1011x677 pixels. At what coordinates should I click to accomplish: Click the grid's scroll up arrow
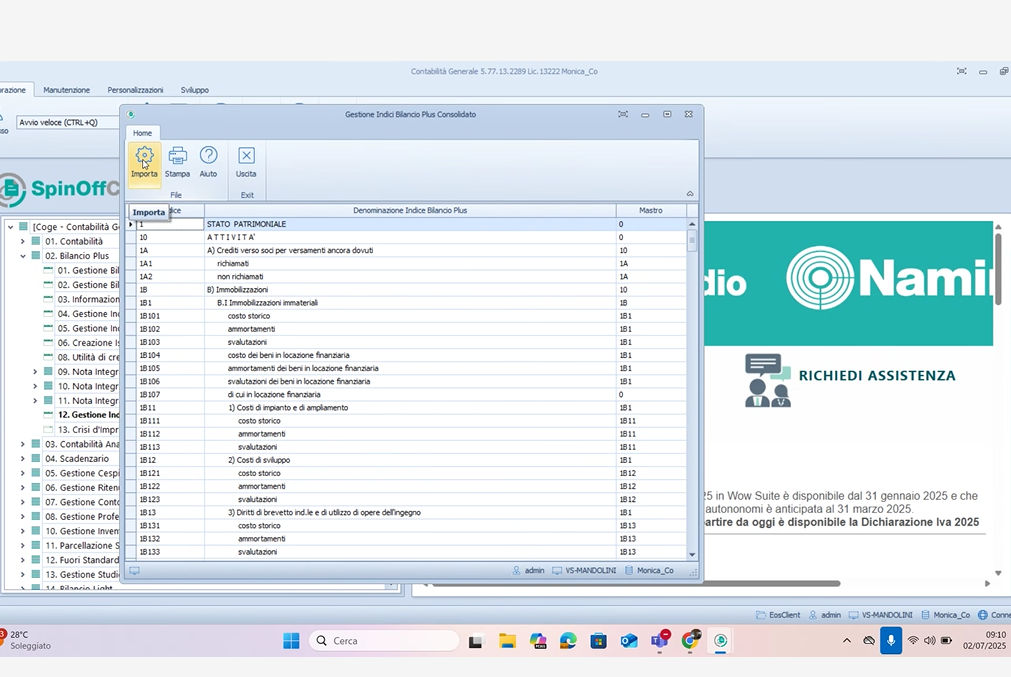point(692,224)
